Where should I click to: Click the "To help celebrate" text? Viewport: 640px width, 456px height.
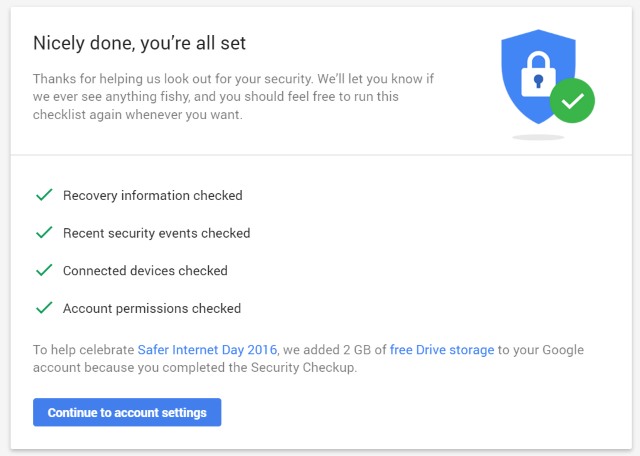click(84, 350)
